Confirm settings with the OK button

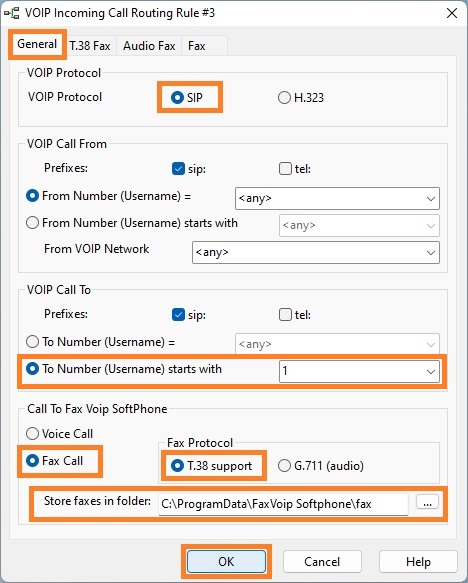(226, 561)
